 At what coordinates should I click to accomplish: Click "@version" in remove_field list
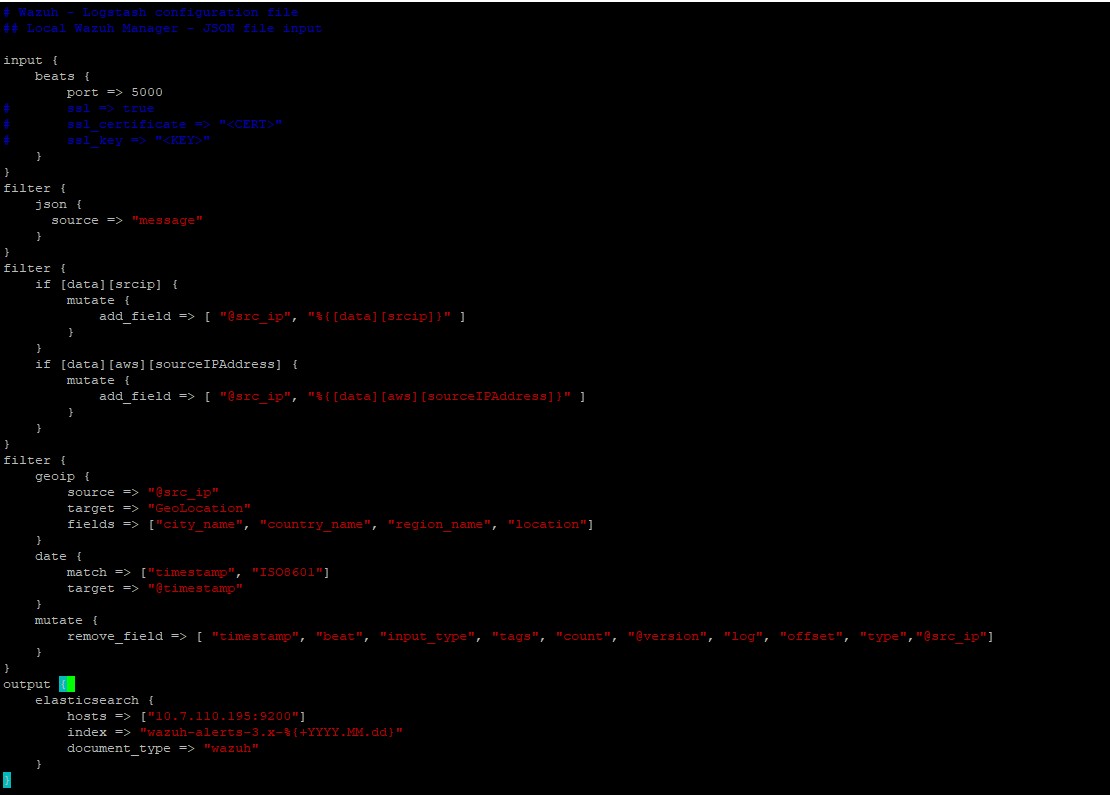click(667, 636)
